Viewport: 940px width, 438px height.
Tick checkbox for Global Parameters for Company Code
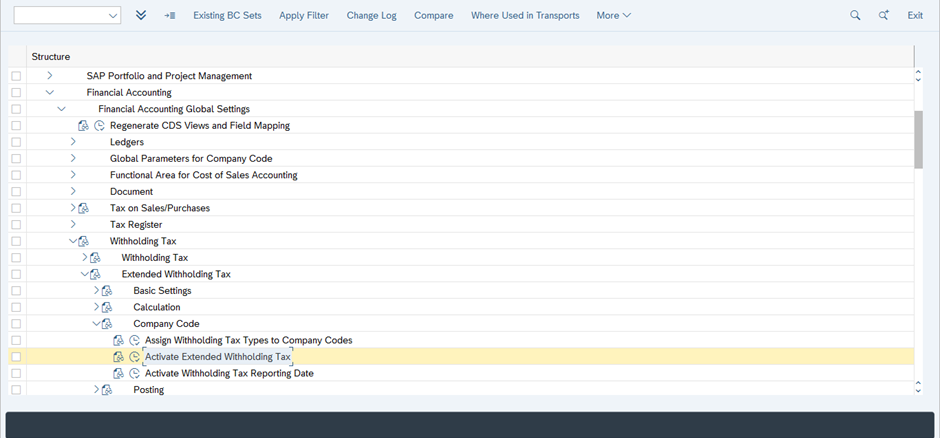[x=16, y=159]
